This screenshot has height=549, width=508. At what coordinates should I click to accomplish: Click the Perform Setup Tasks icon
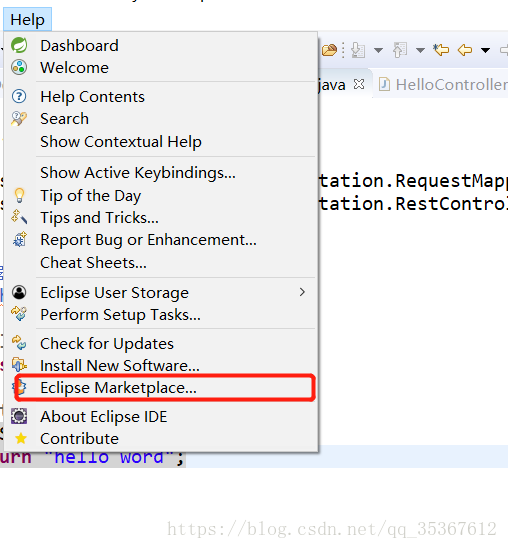pyautogui.click(x=19, y=314)
